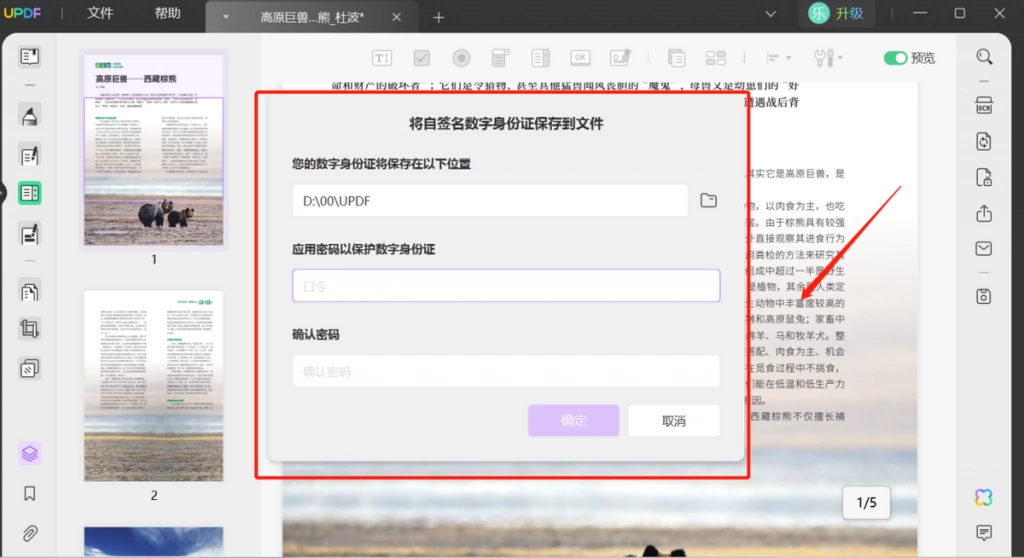Select checkbox form field tool
The image size is (1024, 558).
(422, 58)
